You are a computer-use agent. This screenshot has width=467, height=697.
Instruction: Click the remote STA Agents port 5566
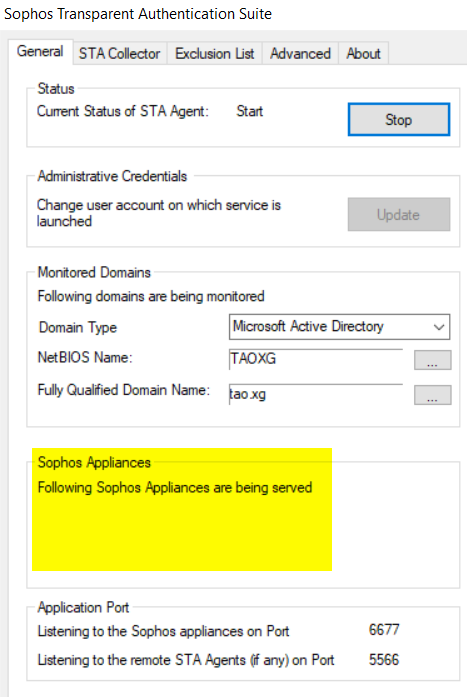point(384,660)
